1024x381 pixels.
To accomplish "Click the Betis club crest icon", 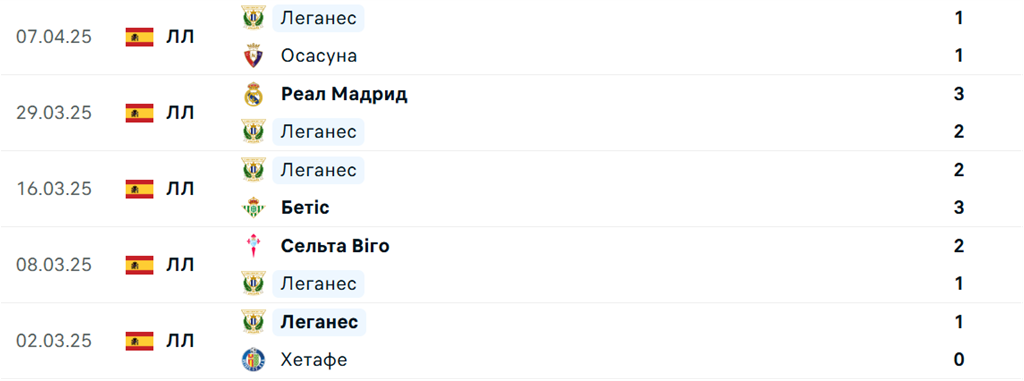I will click(253, 208).
